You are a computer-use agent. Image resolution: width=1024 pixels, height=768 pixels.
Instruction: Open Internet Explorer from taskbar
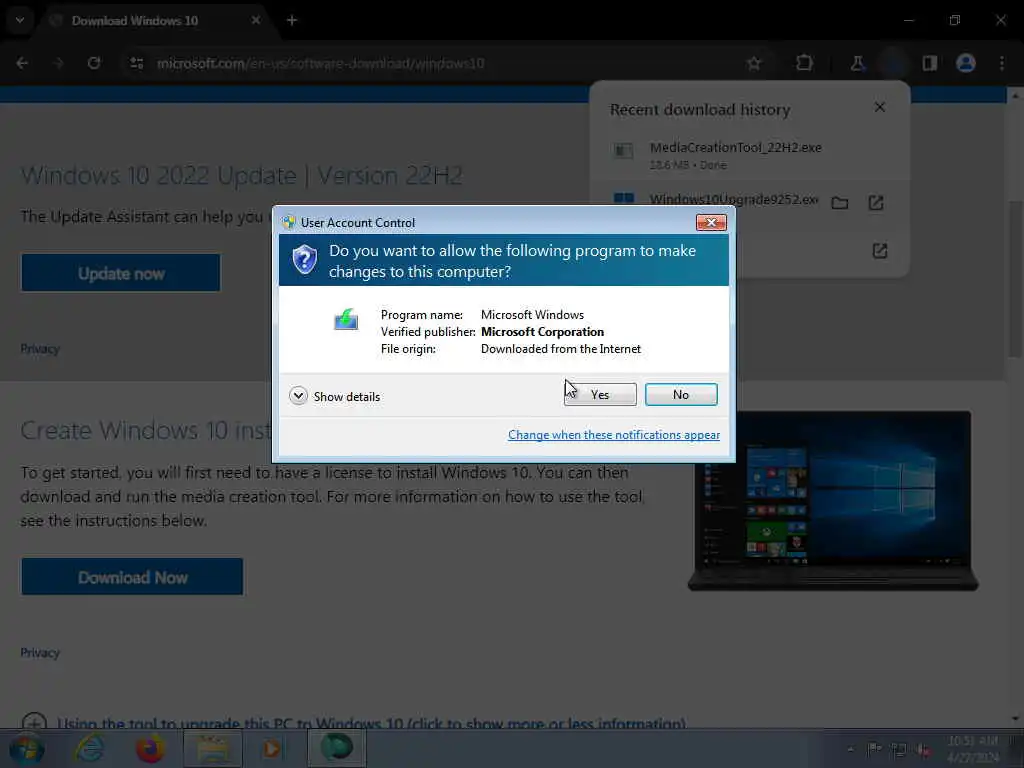coord(88,749)
